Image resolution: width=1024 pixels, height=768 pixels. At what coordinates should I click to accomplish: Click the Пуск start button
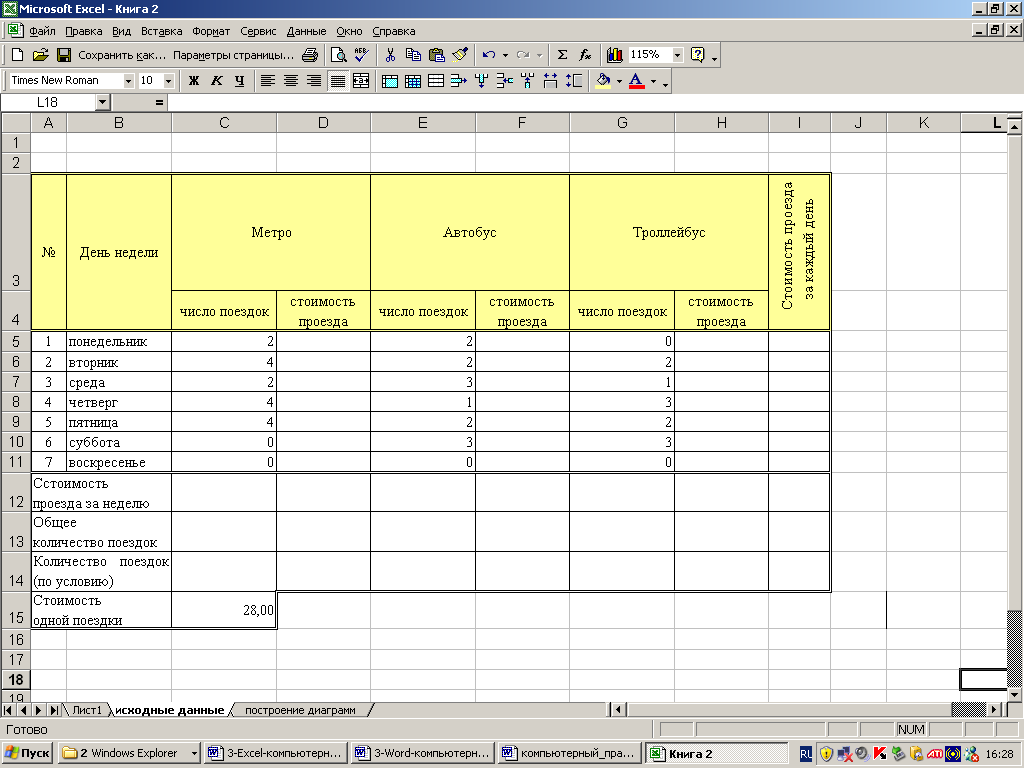pos(27,754)
